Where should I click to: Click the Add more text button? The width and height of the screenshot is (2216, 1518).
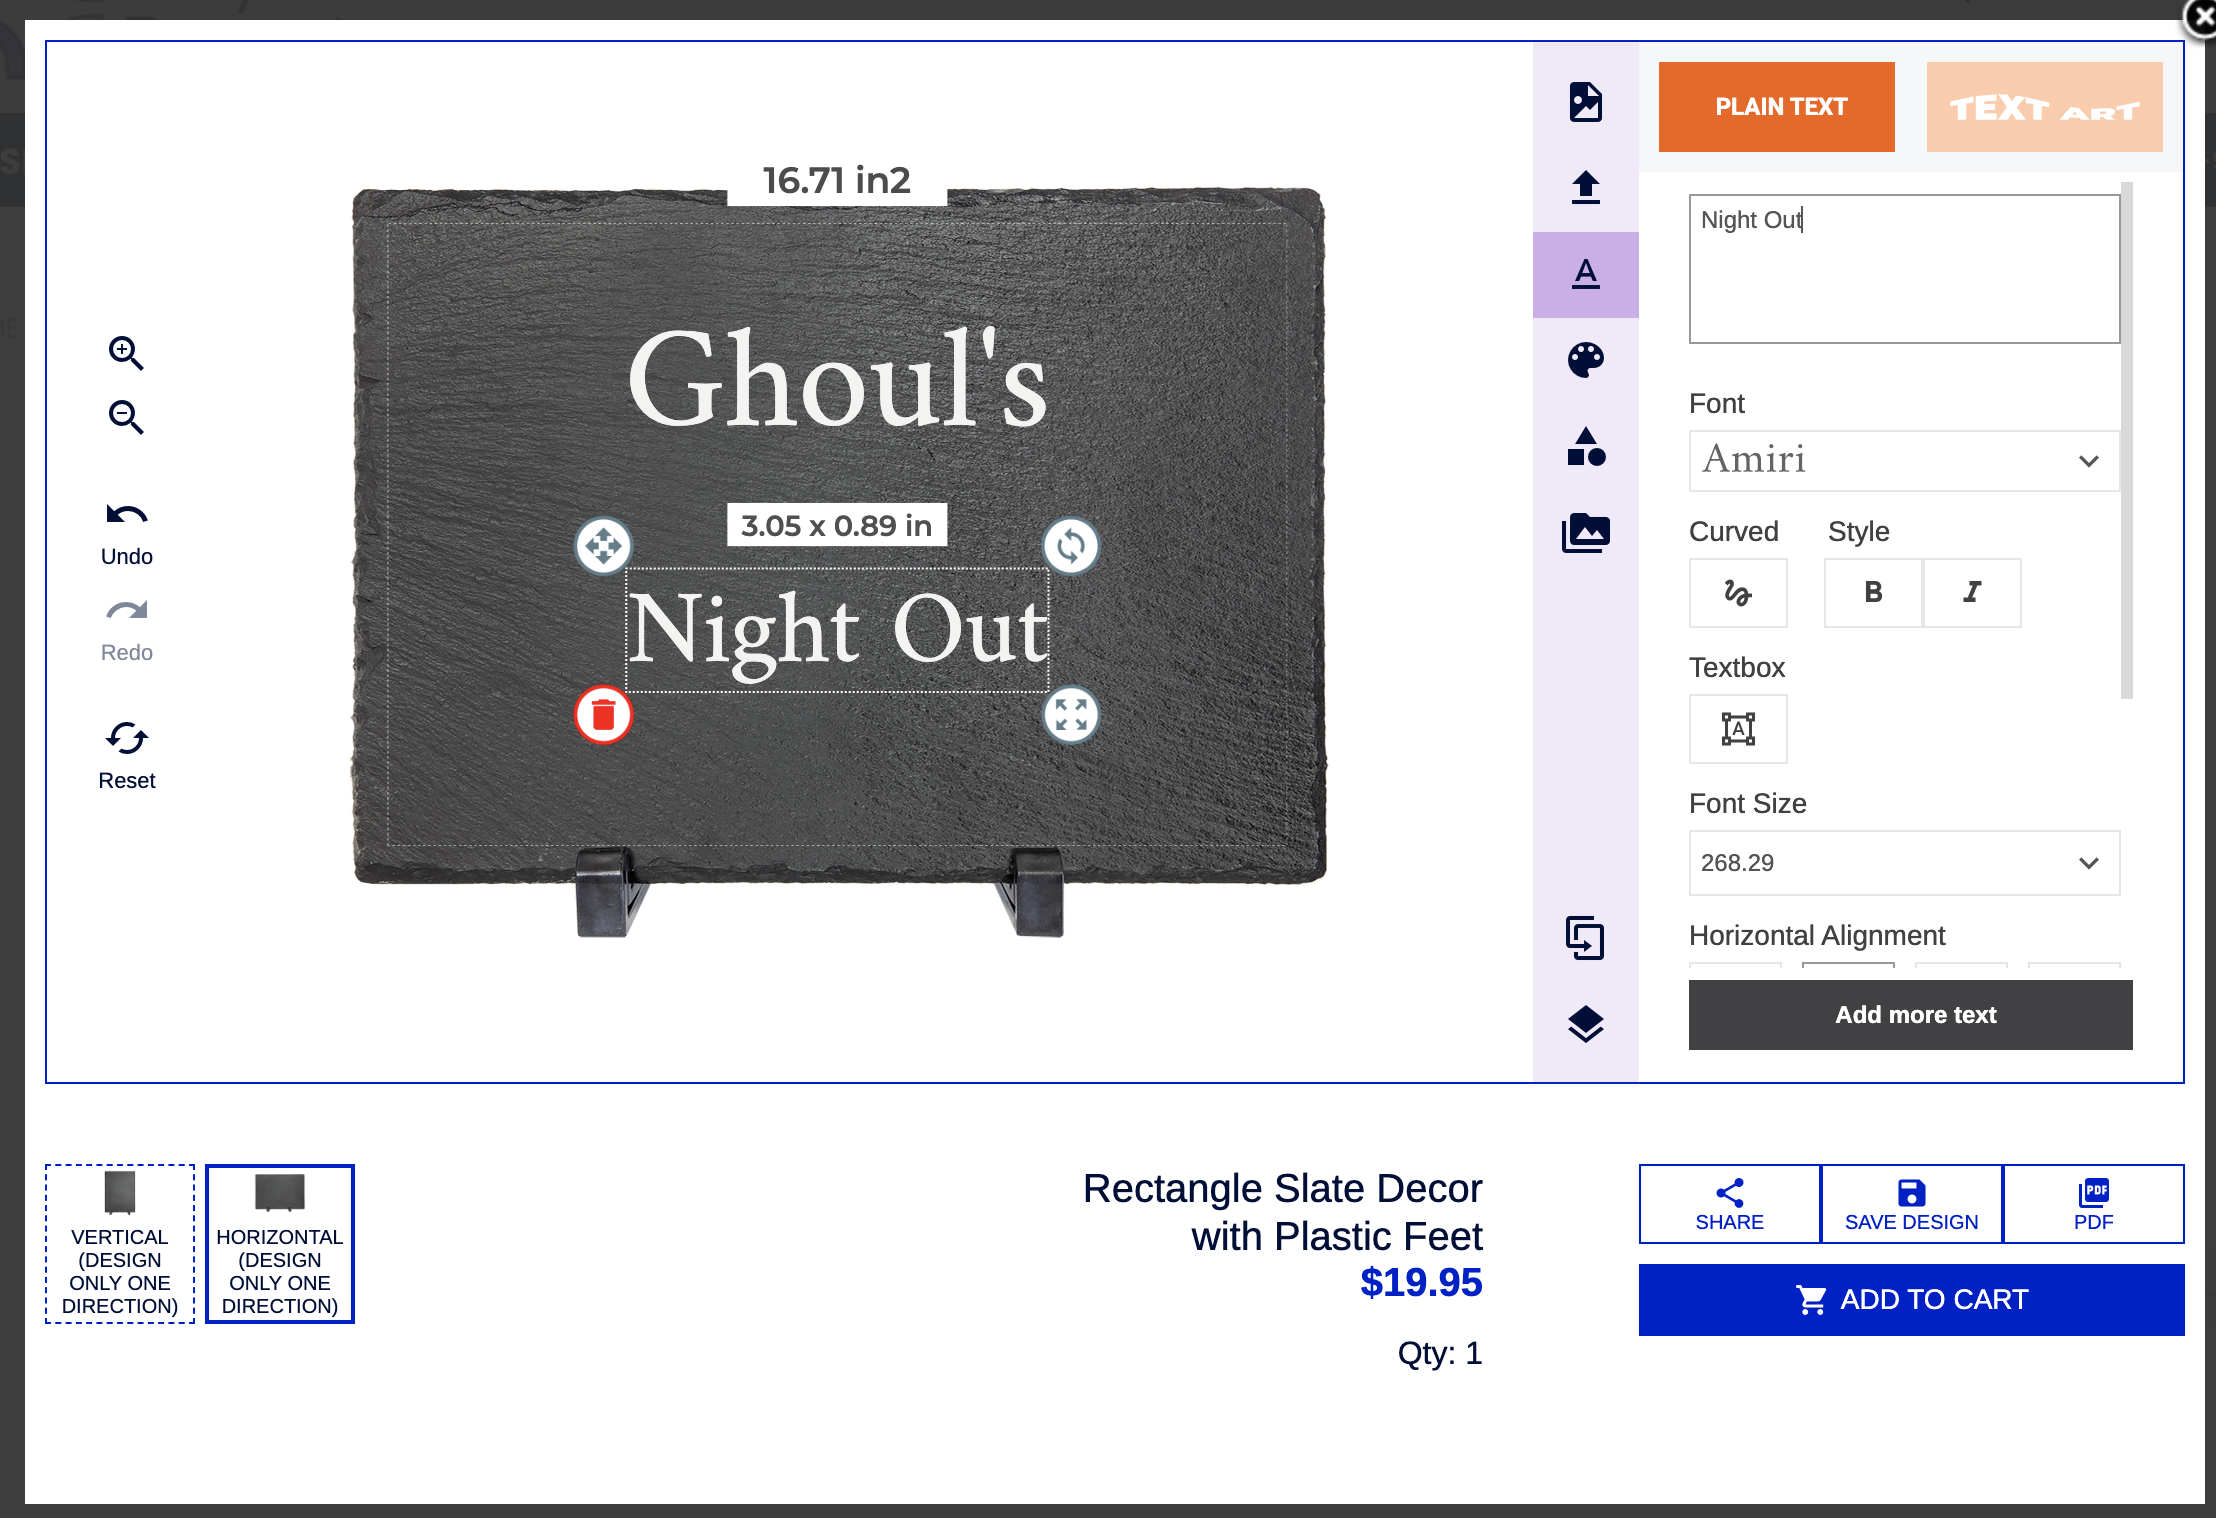click(x=1910, y=1014)
